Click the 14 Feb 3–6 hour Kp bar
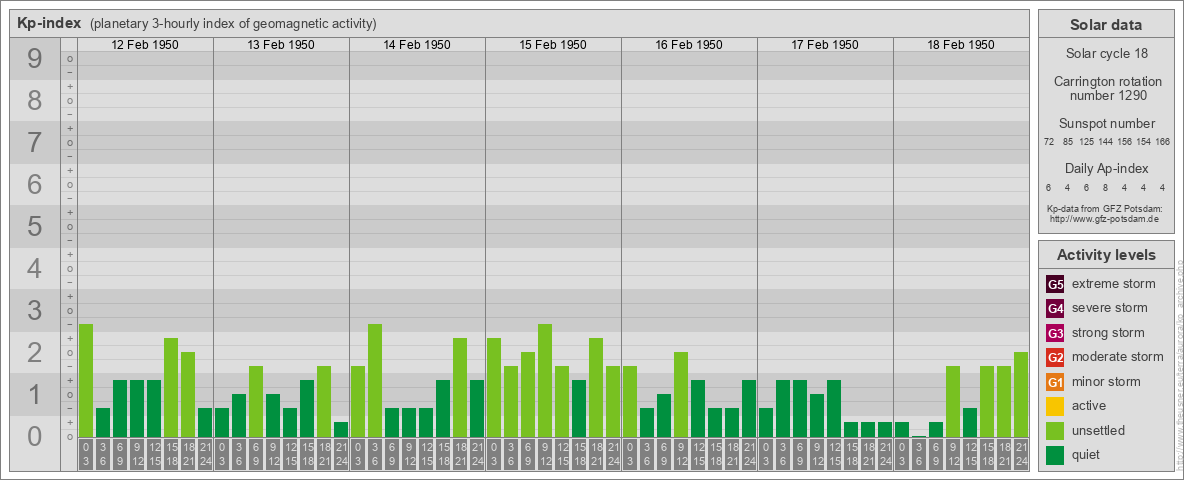Image resolution: width=1184 pixels, height=480 pixels. (375, 380)
